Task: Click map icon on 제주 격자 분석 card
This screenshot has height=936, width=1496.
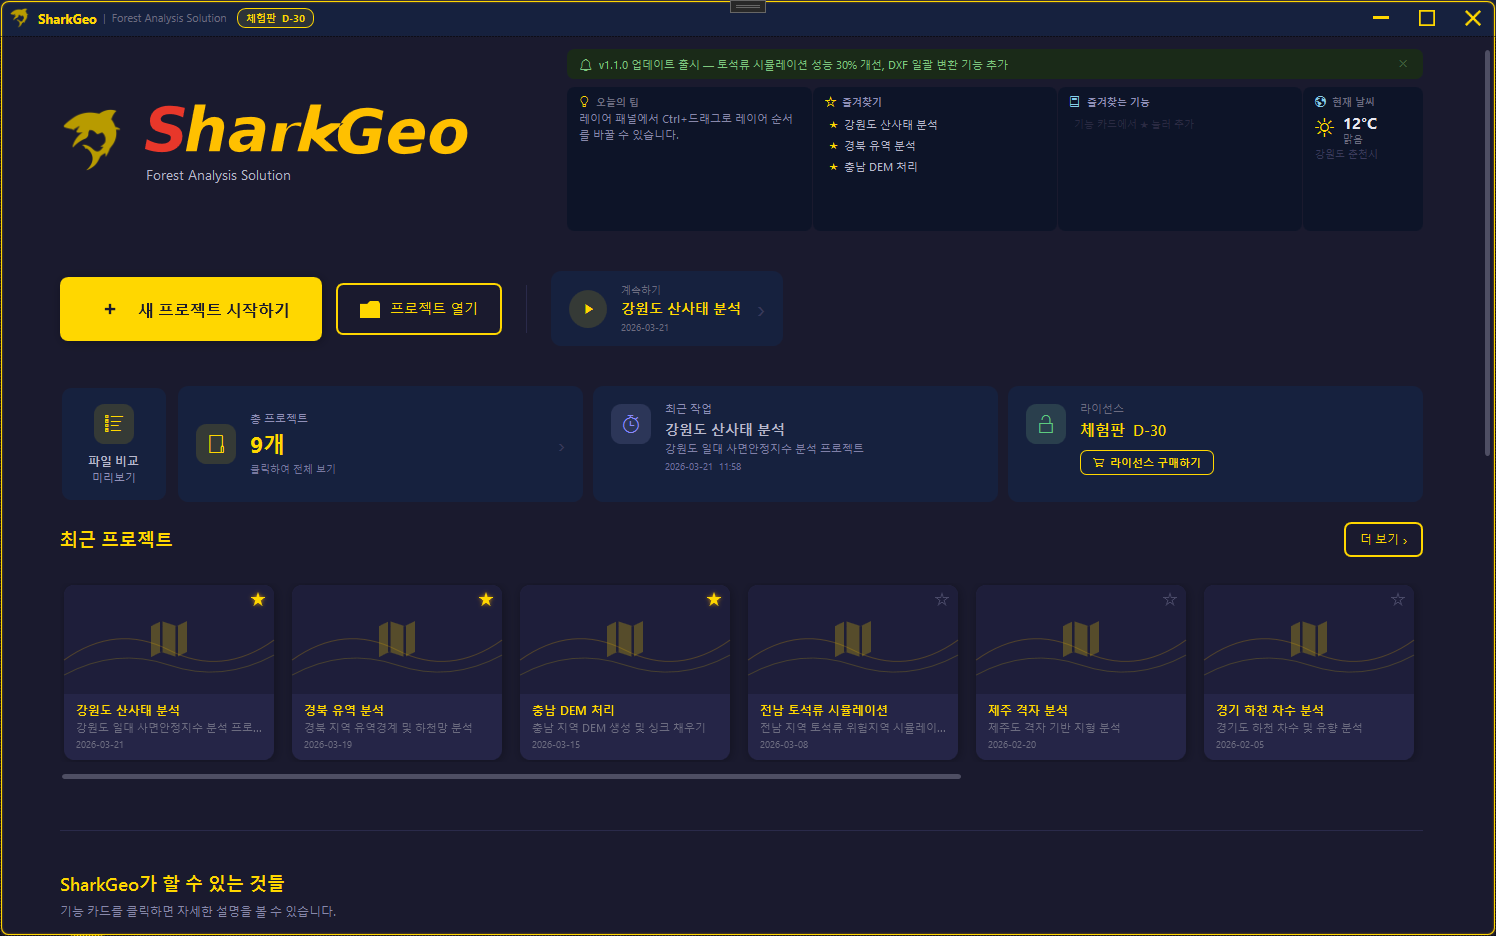Action: [x=1081, y=639]
